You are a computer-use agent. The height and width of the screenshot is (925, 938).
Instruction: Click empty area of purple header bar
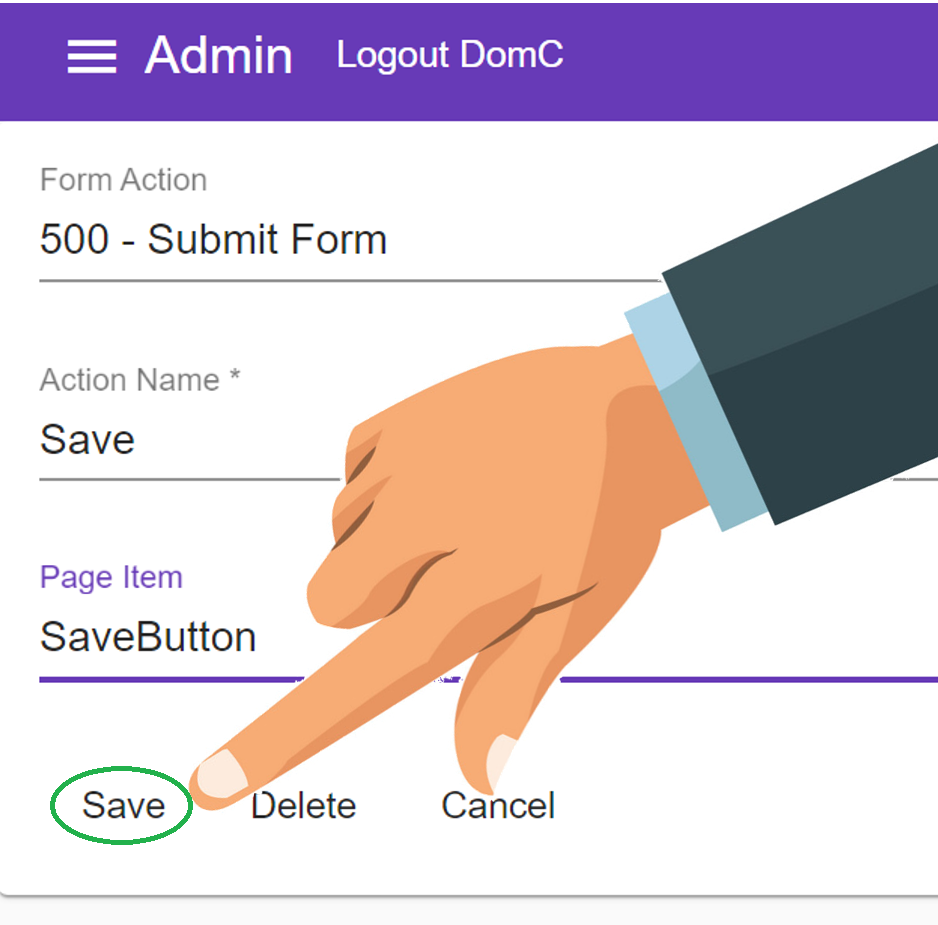tap(748, 60)
